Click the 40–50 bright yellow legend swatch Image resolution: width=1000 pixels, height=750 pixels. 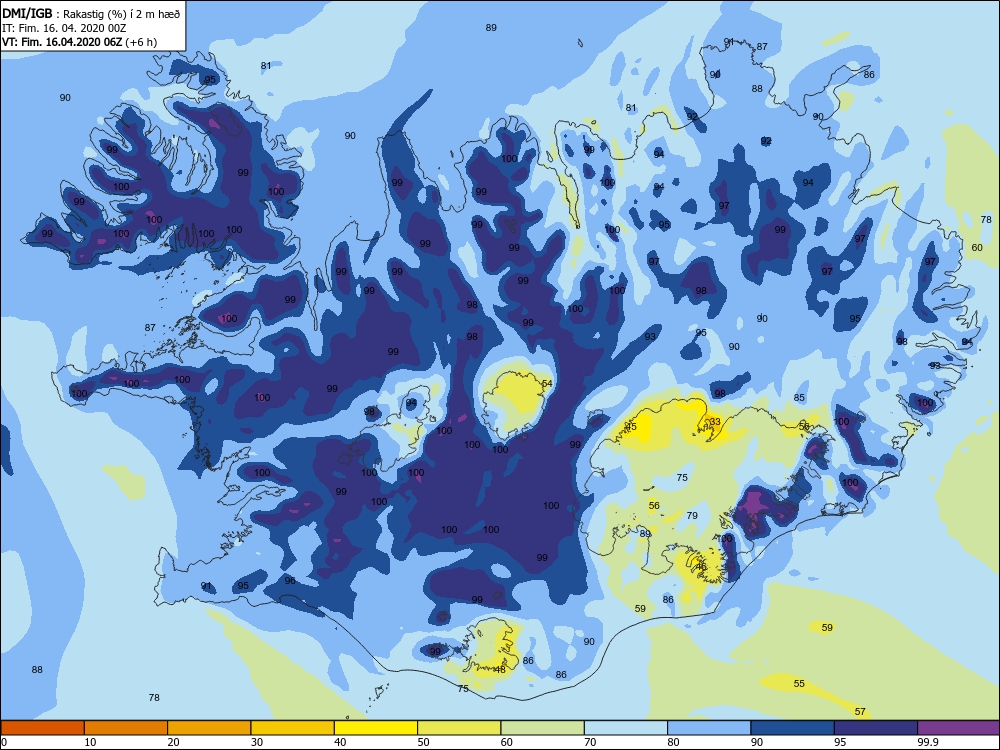pyautogui.click(x=376, y=728)
